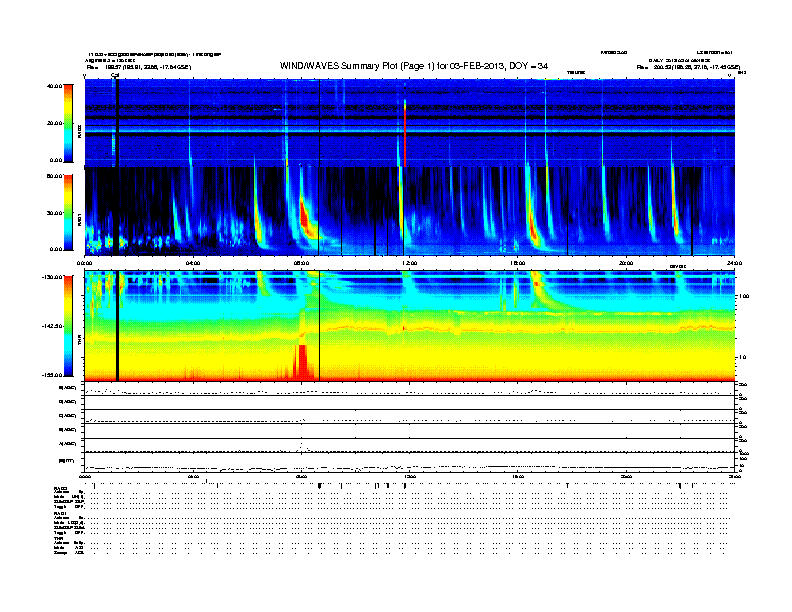Click the 08:00 label on the bottom time axis
Viewport: 792px width, 612px height.
(x=301, y=476)
